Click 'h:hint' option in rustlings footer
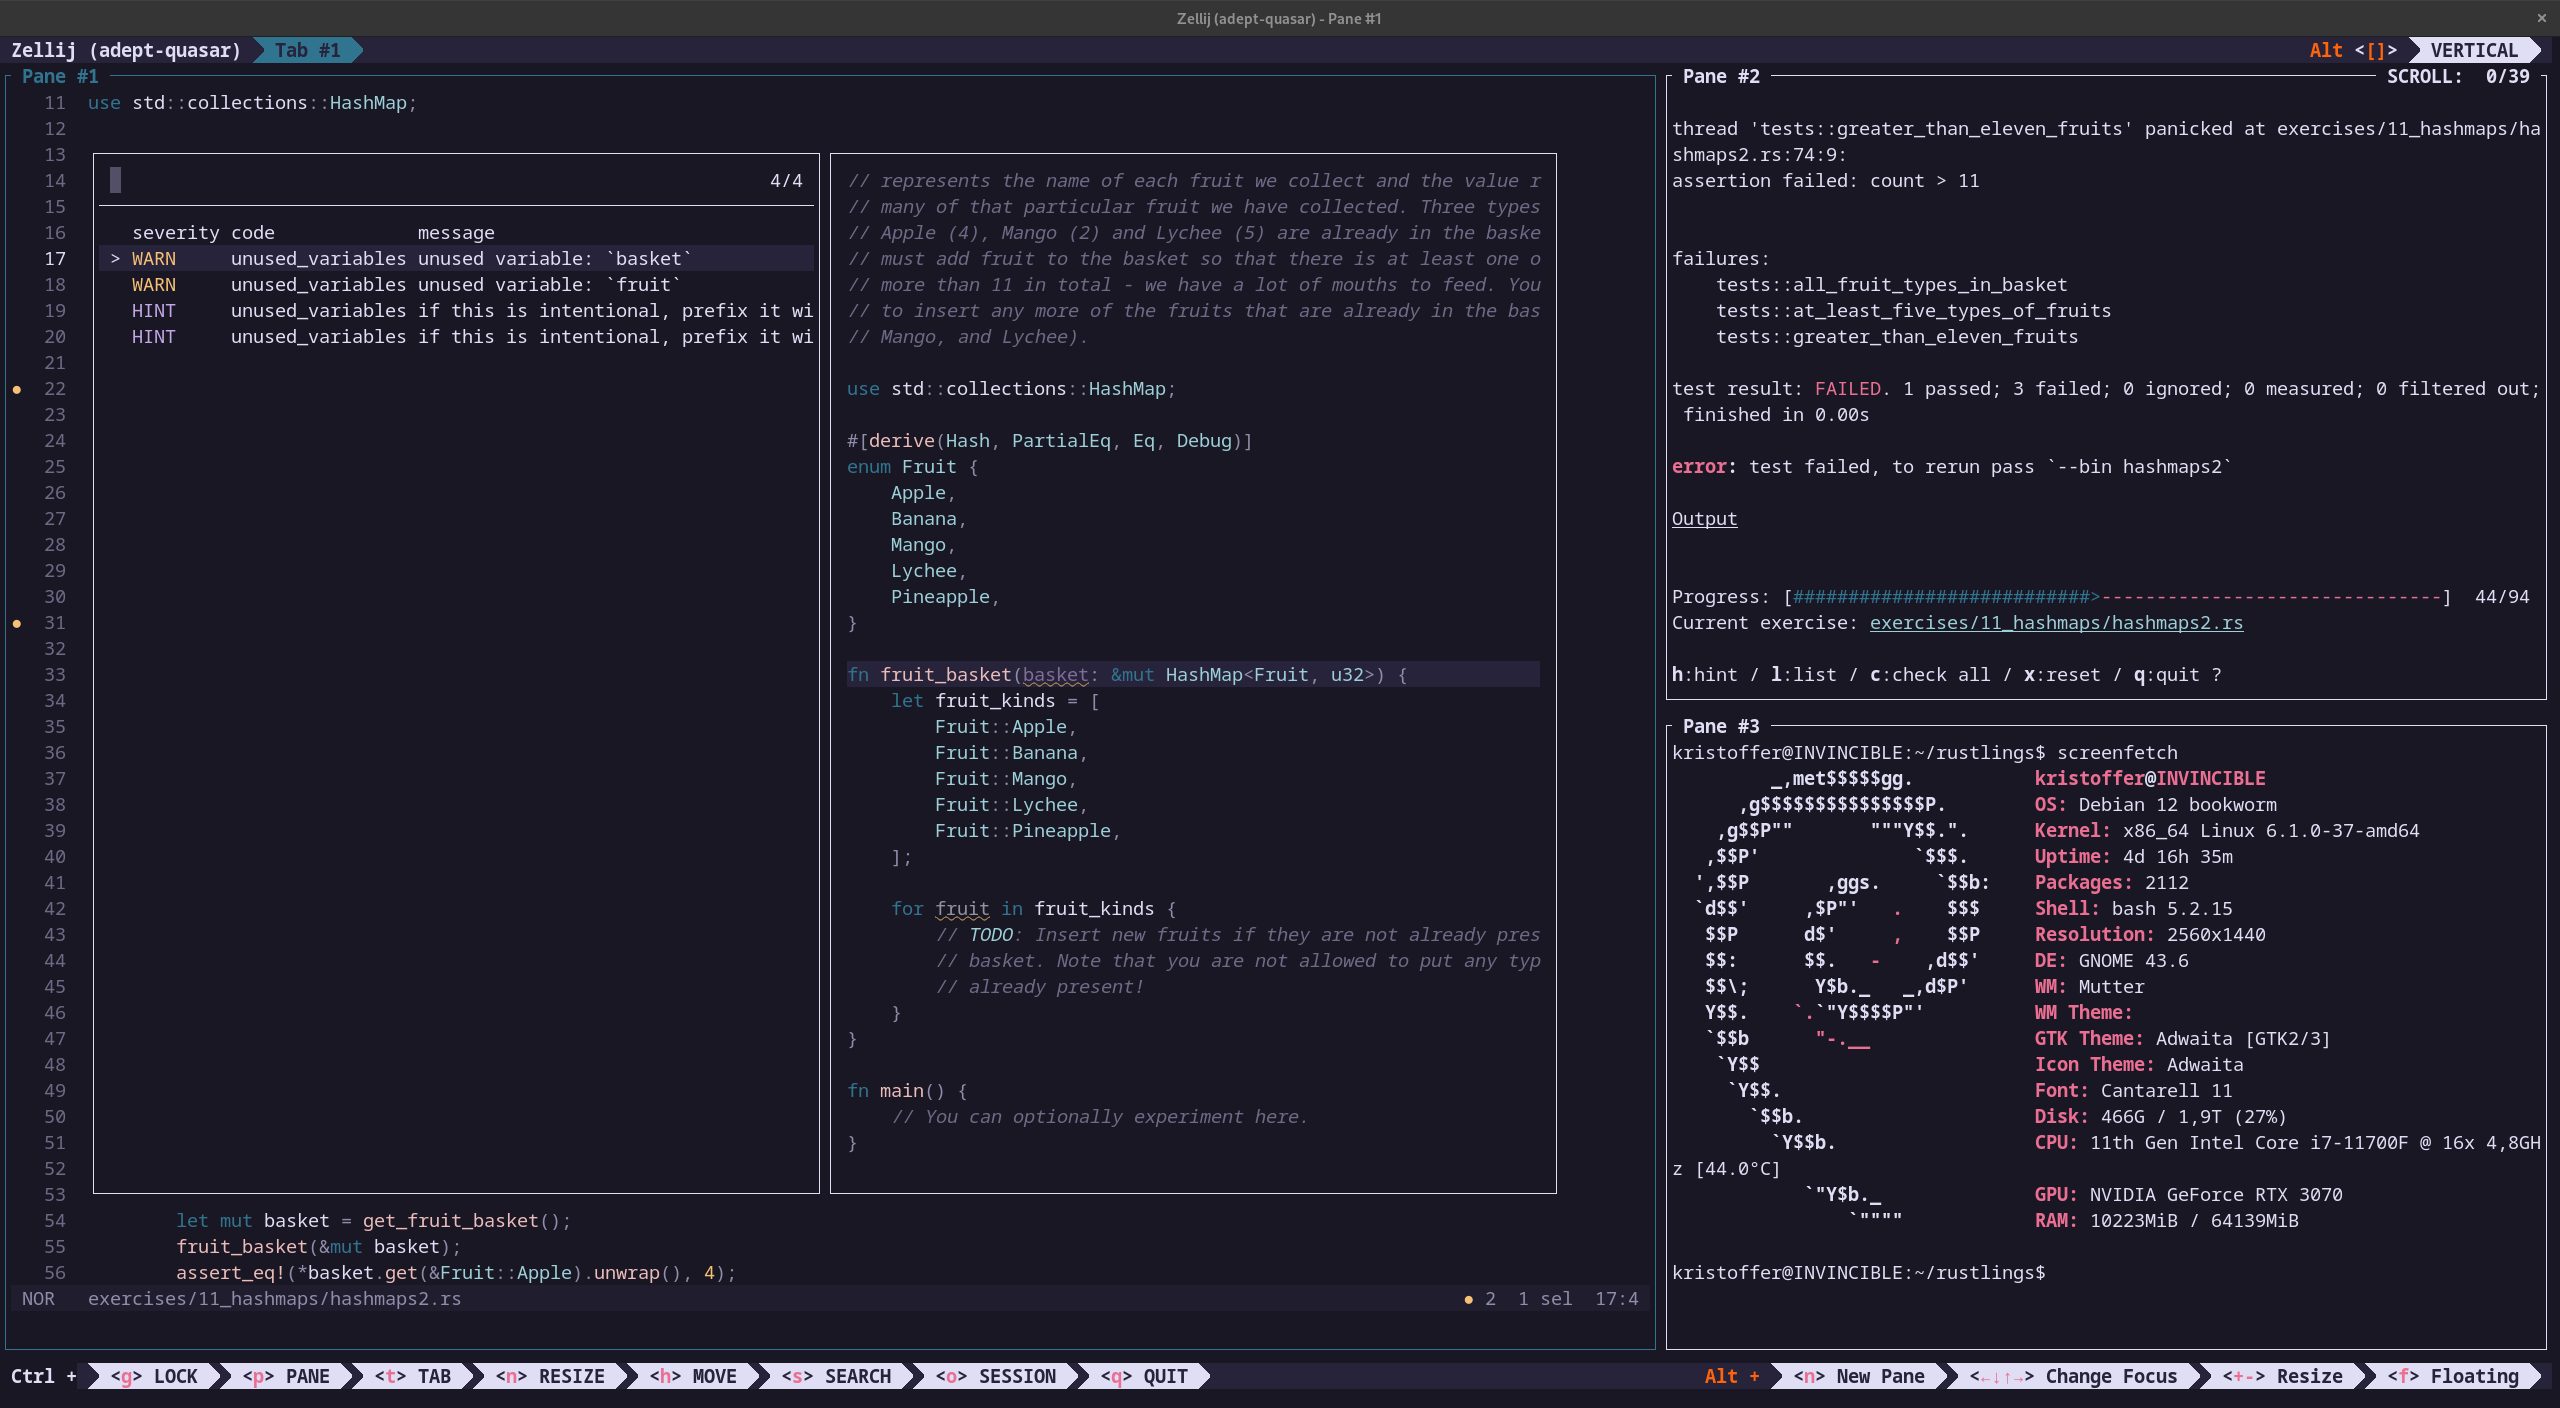 point(1705,675)
